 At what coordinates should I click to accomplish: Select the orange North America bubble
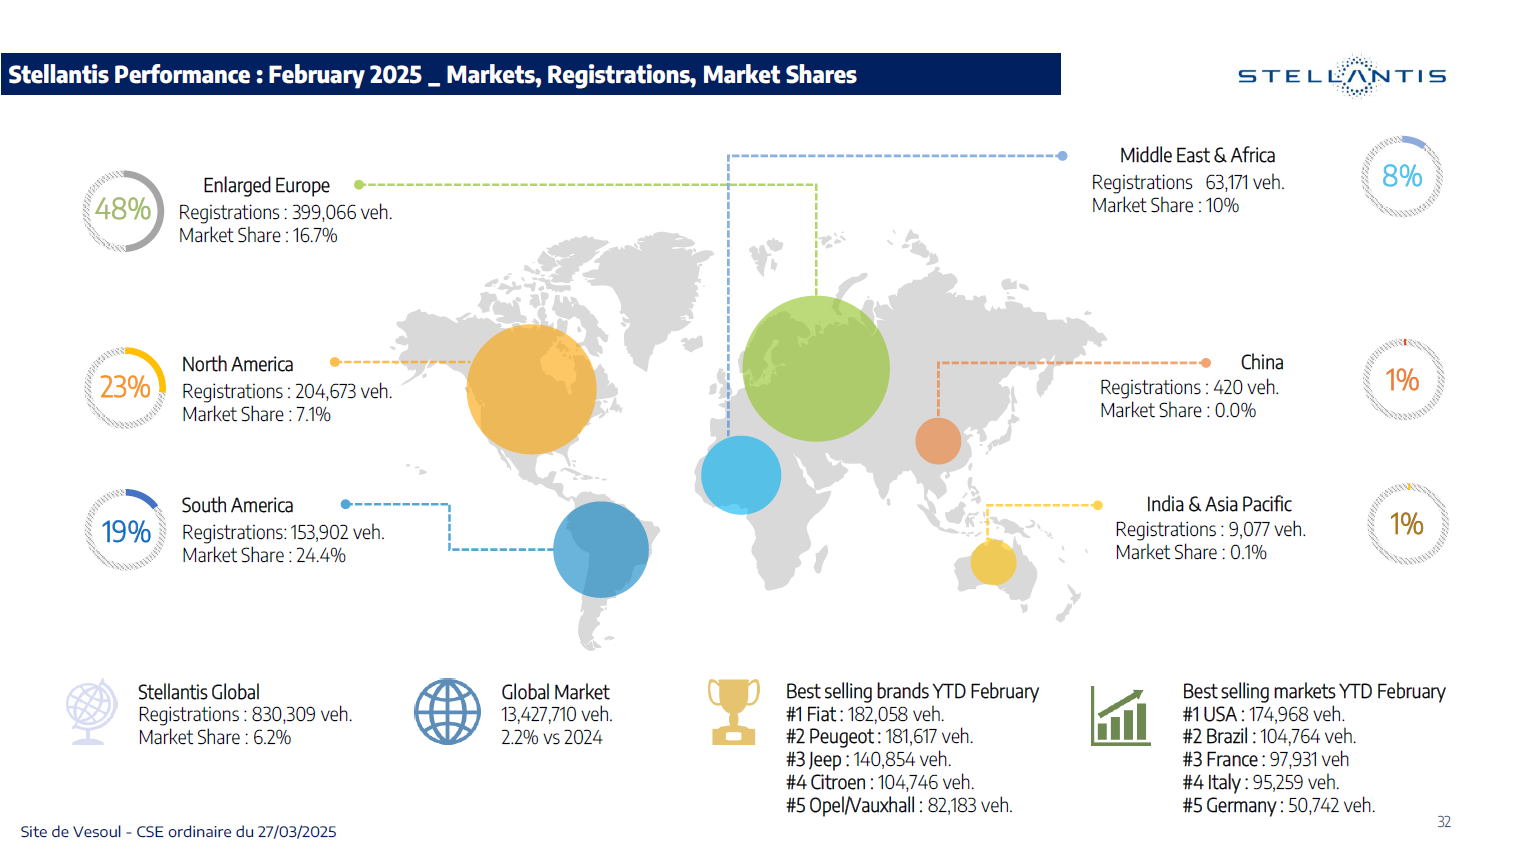click(x=531, y=389)
